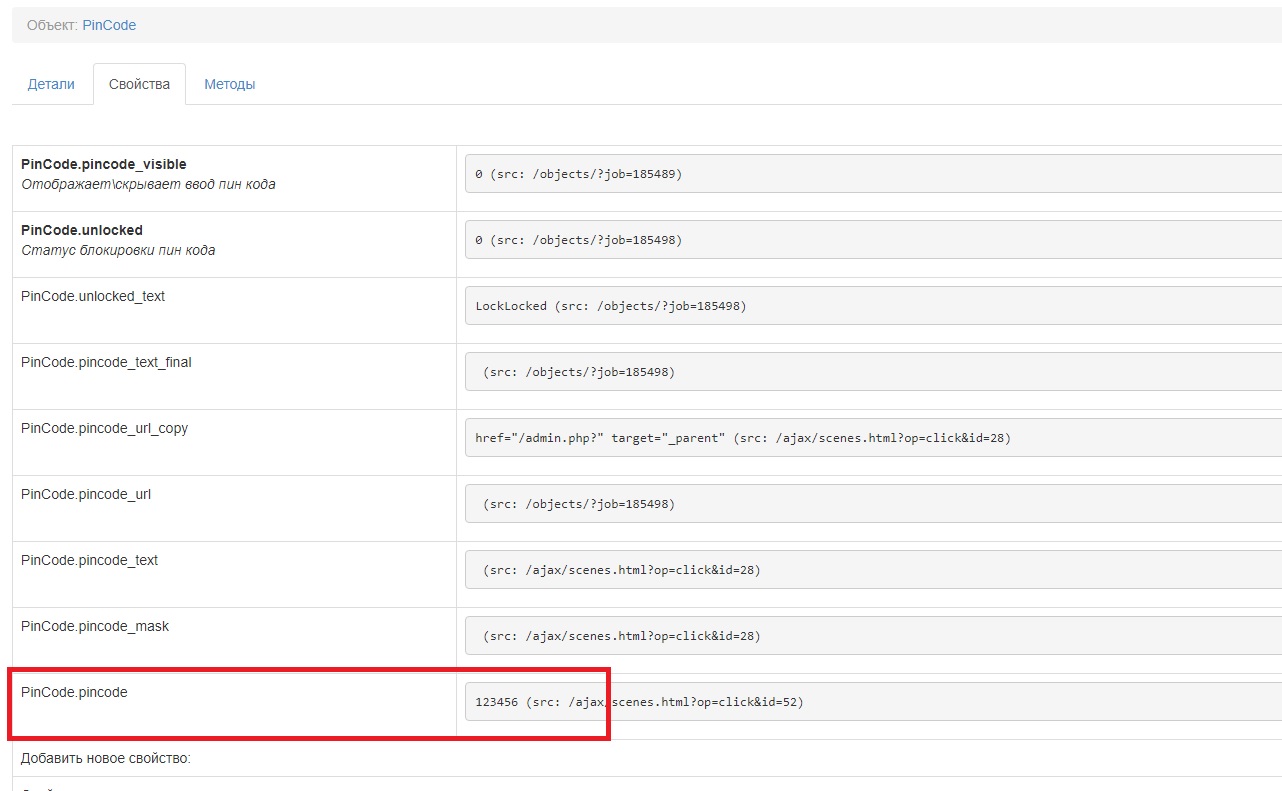Image resolution: width=1282 pixels, height=791 pixels.
Task: Click the bold PinCode.unlocked property name
Action: [x=81, y=230]
